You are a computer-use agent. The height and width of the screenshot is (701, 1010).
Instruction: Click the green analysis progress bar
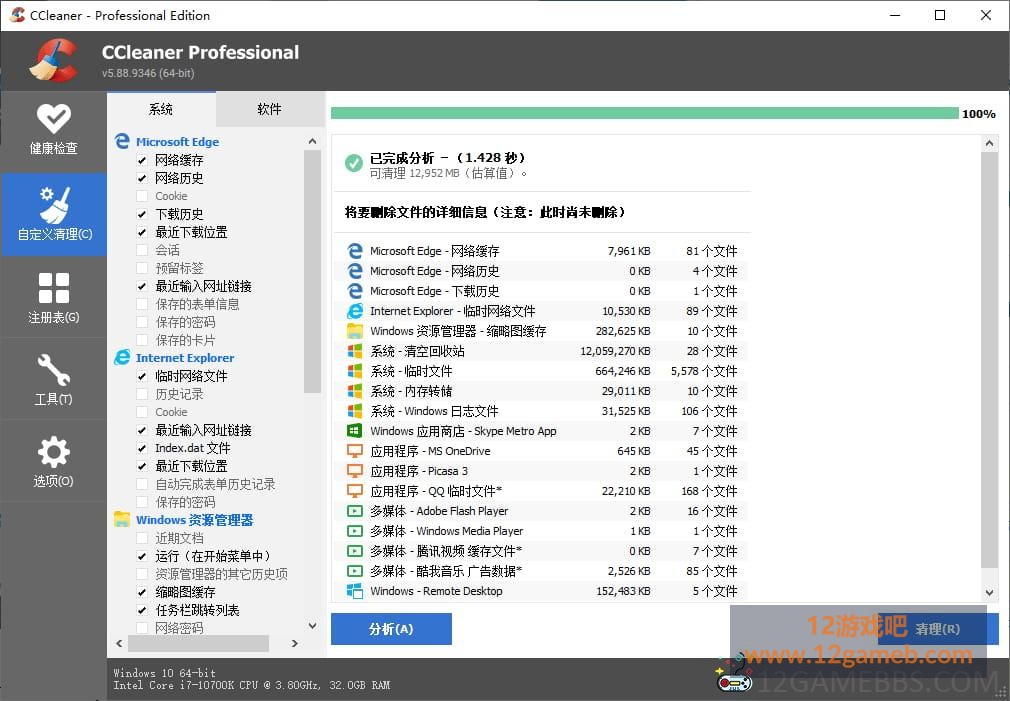tap(644, 113)
